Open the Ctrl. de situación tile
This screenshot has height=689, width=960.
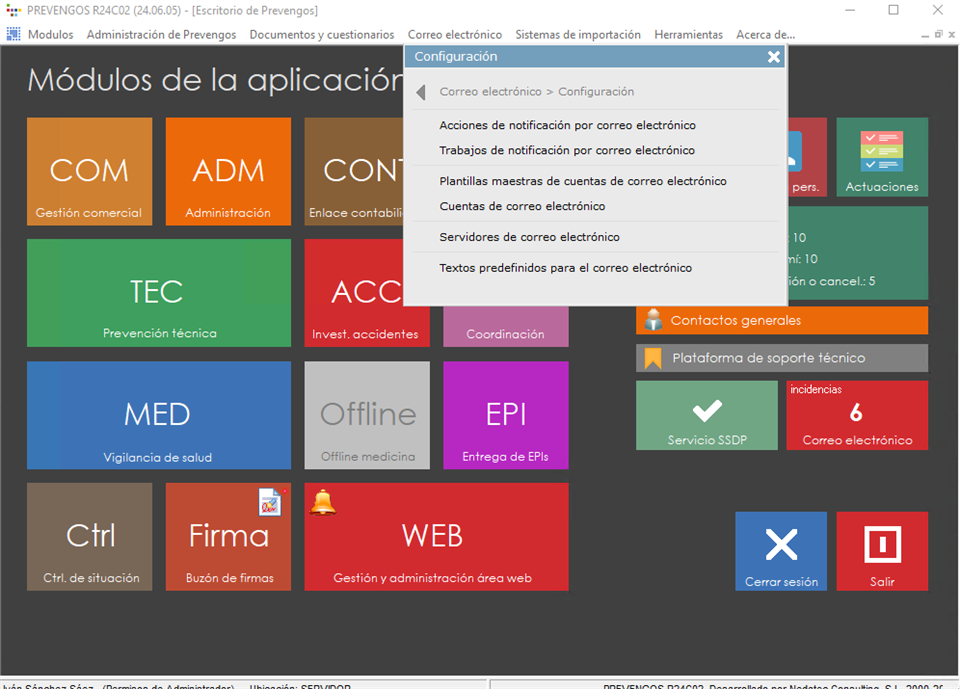click(x=89, y=537)
